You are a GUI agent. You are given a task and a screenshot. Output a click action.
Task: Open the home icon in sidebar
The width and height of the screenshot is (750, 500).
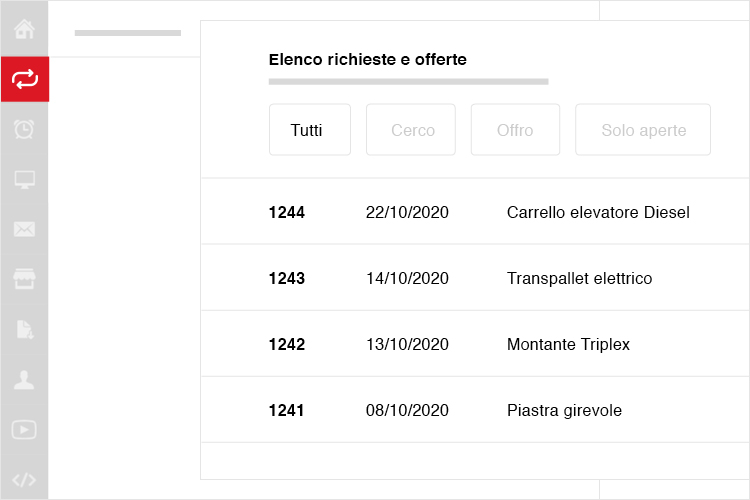click(x=24, y=29)
